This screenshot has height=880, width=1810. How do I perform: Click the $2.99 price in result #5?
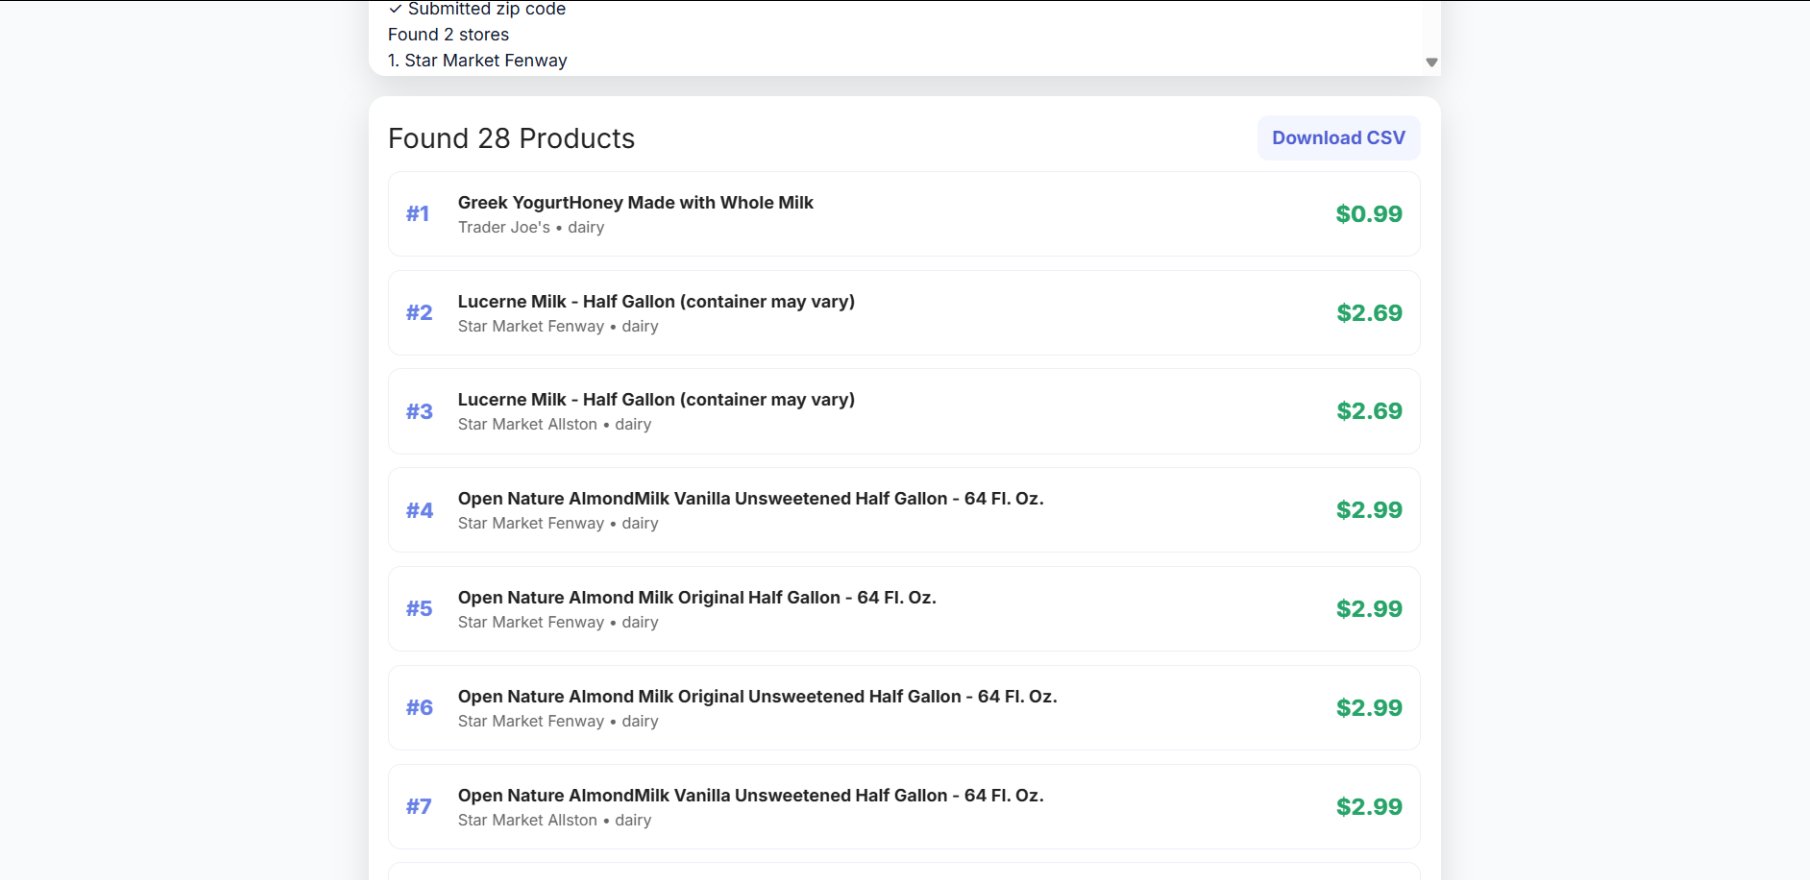pos(1369,609)
